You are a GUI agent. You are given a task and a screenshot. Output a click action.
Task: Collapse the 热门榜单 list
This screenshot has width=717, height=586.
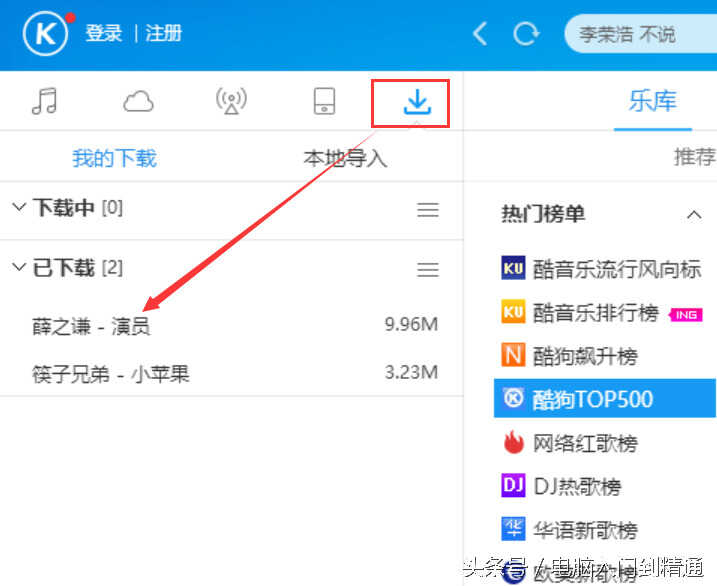(694, 214)
